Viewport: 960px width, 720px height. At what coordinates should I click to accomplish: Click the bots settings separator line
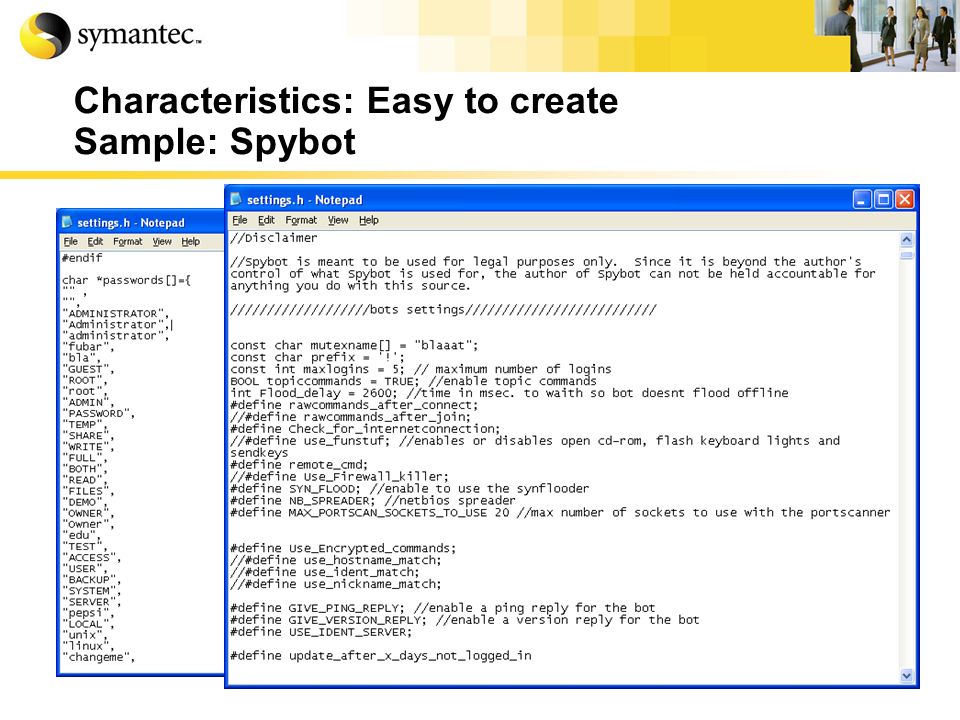click(443, 310)
